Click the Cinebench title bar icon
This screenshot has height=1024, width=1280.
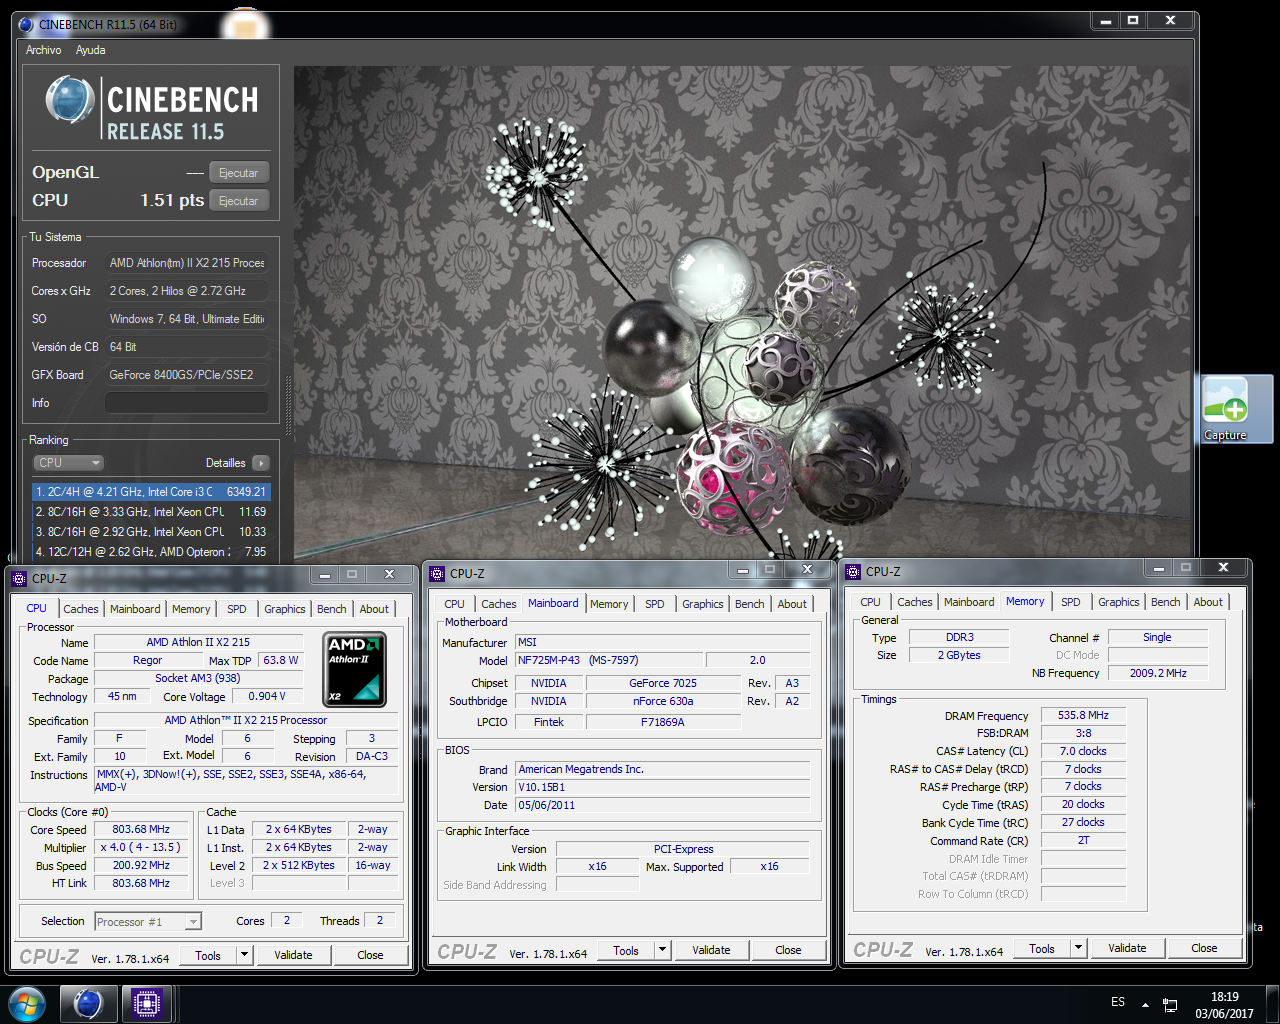pyautogui.click(x=26, y=24)
